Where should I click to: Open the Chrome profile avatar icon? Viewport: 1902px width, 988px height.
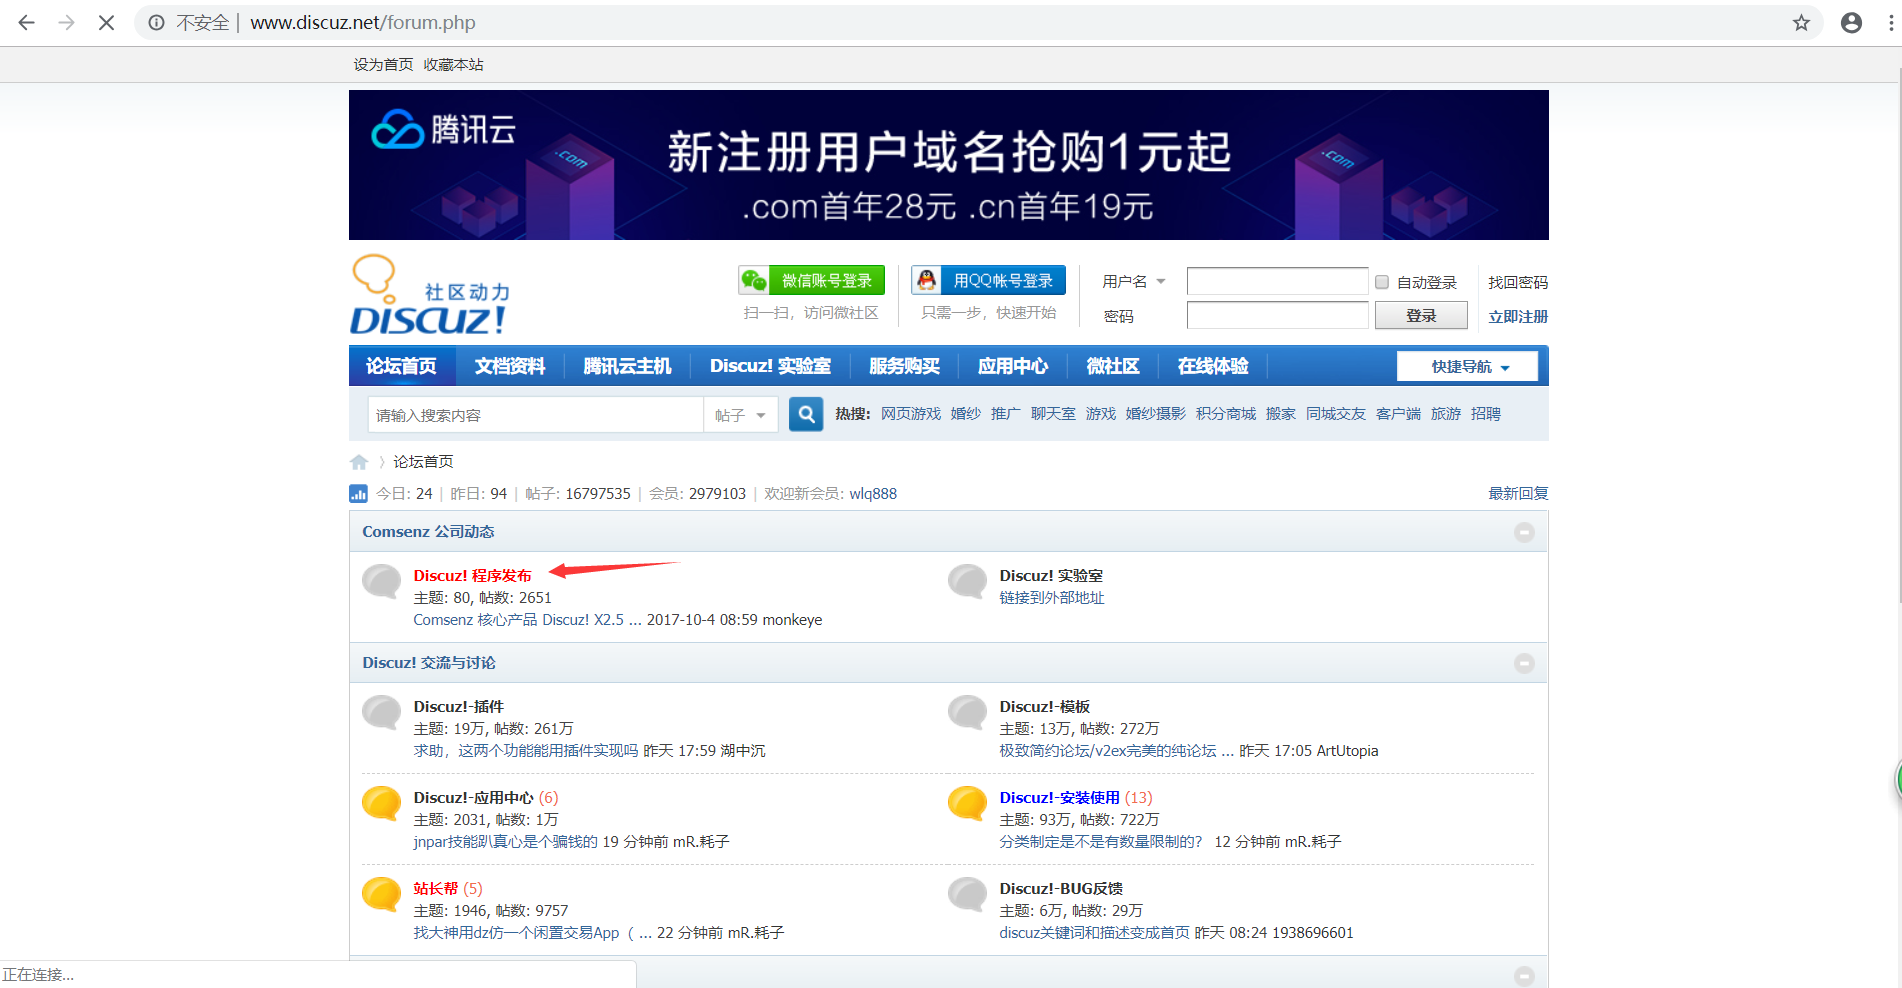click(x=1851, y=22)
